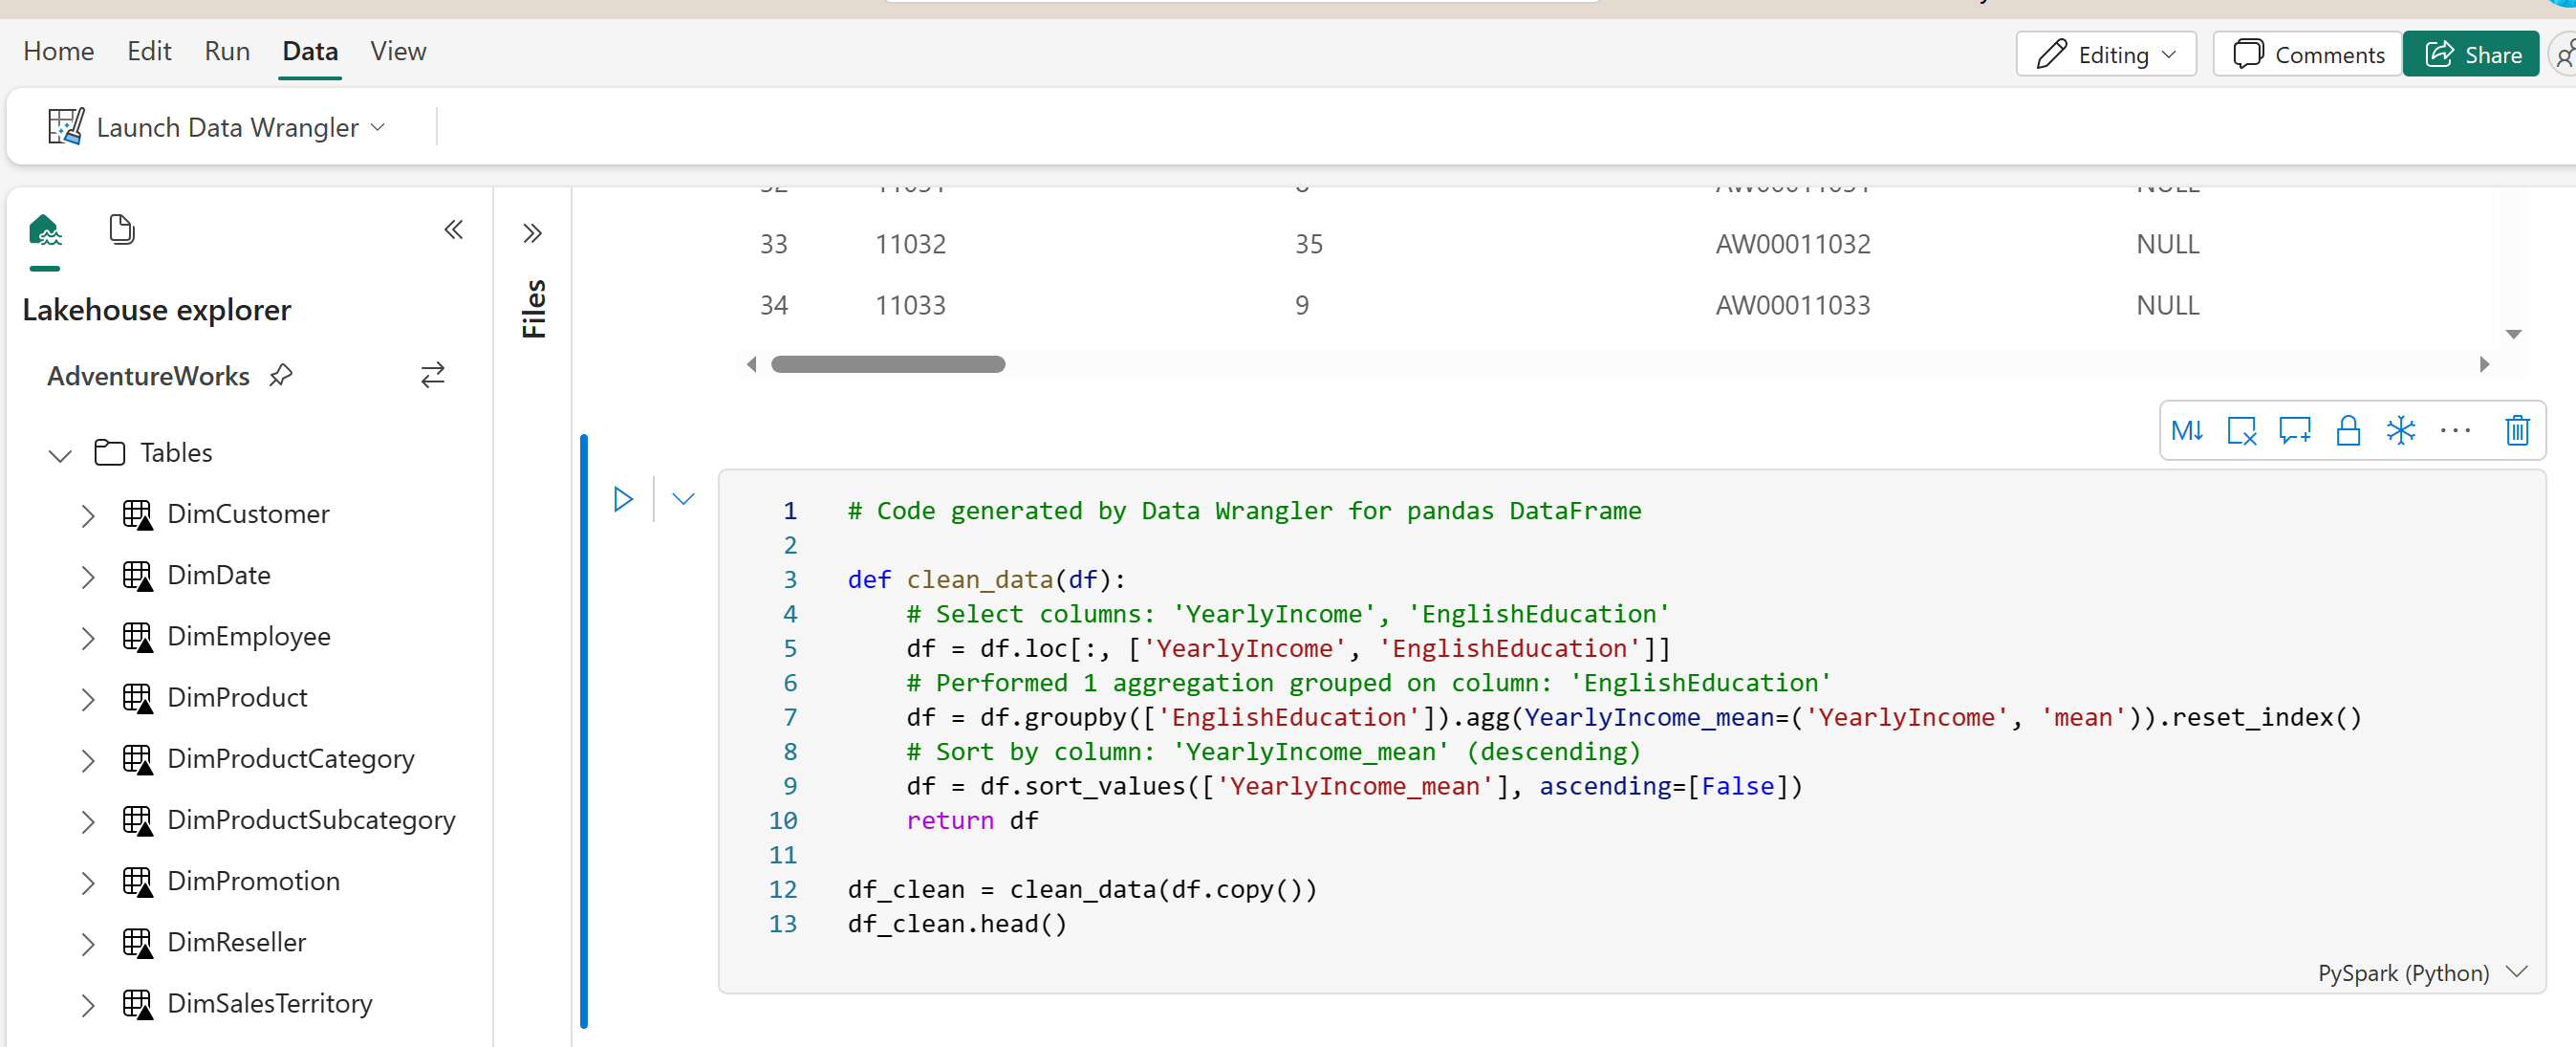
Task: Switch to the View menu
Action: (398, 51)
